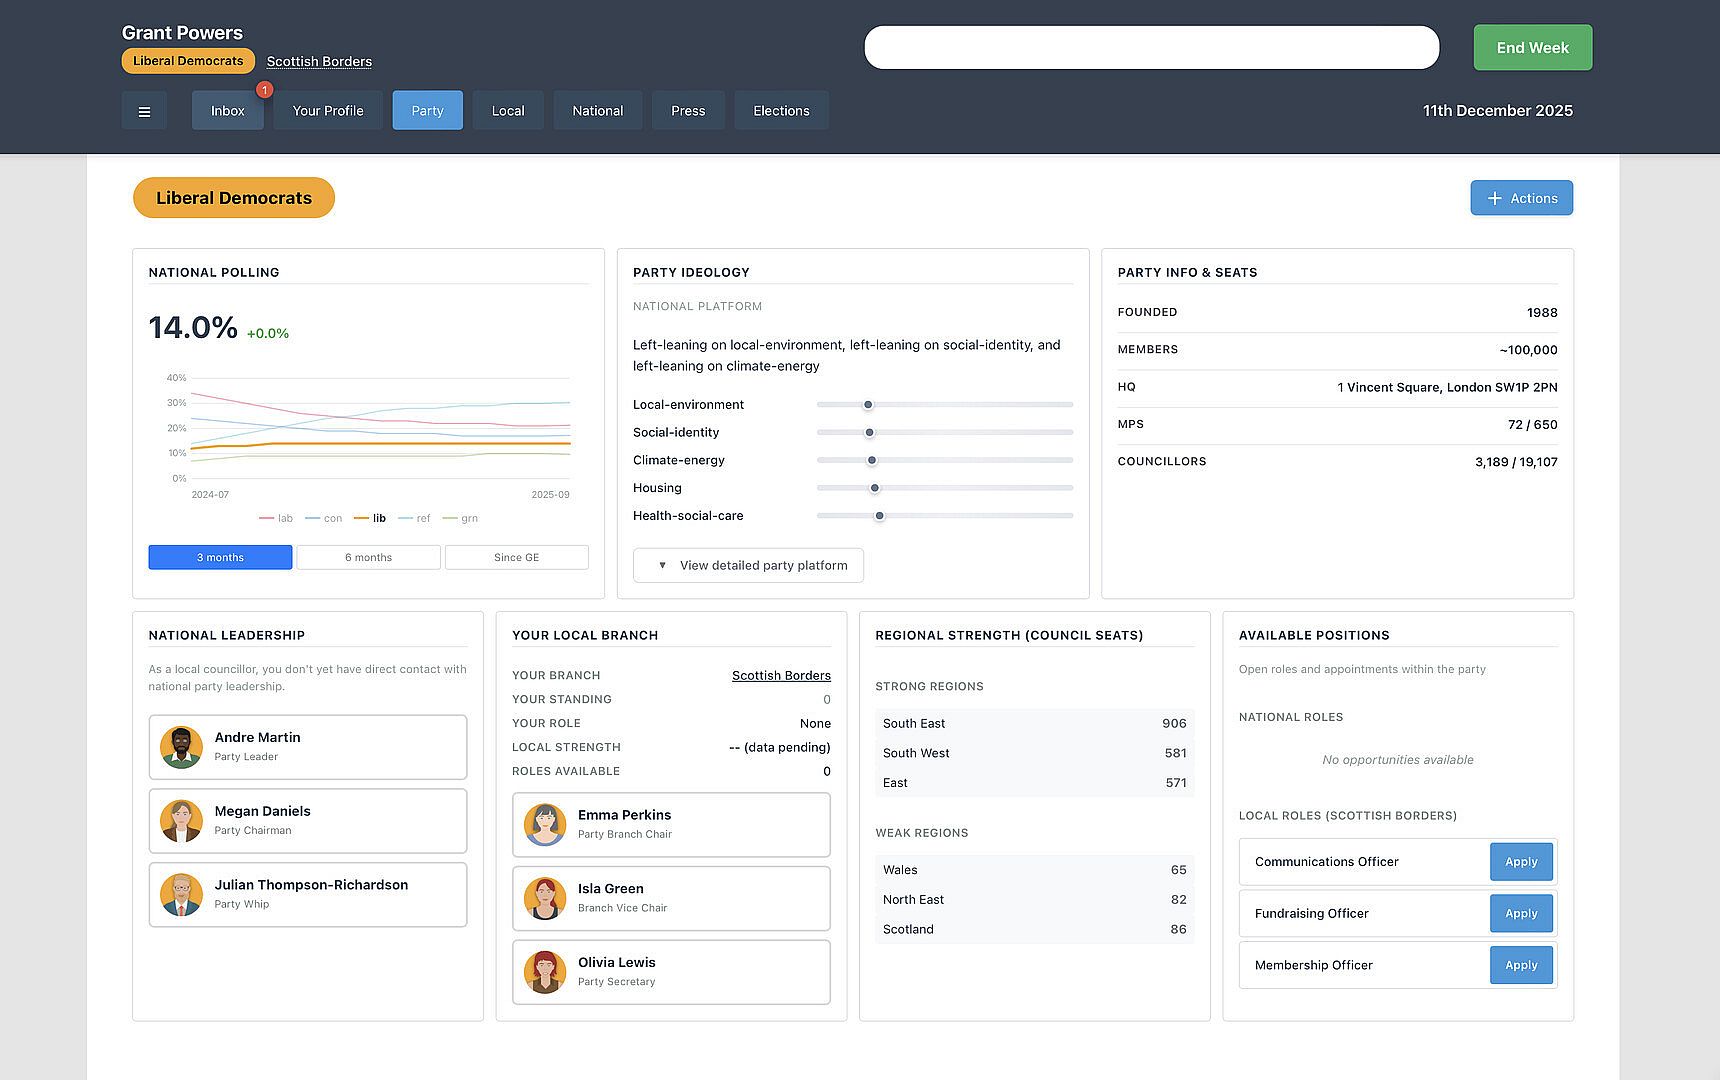Viewport: 1720px width, 1080px height.
Task: Adjust the Housing ideology slider handle
Action: (874, 488)
